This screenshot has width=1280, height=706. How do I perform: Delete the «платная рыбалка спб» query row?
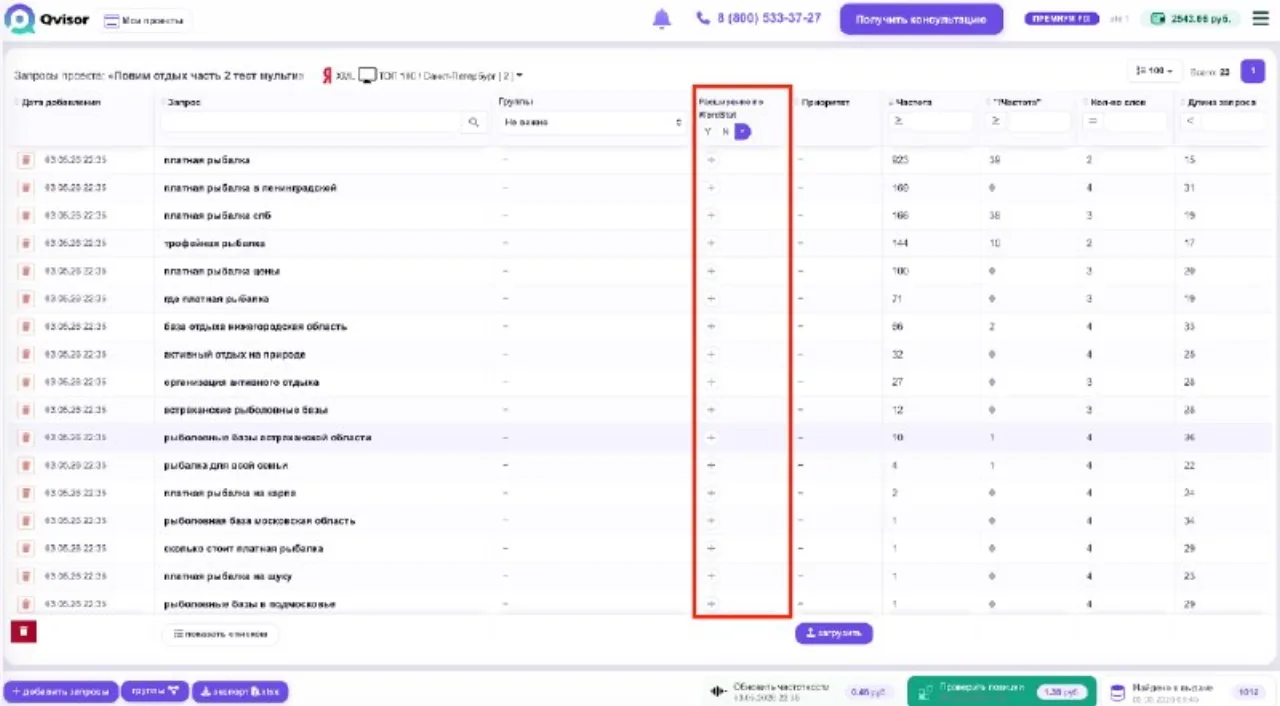click(x=26, y=215)
